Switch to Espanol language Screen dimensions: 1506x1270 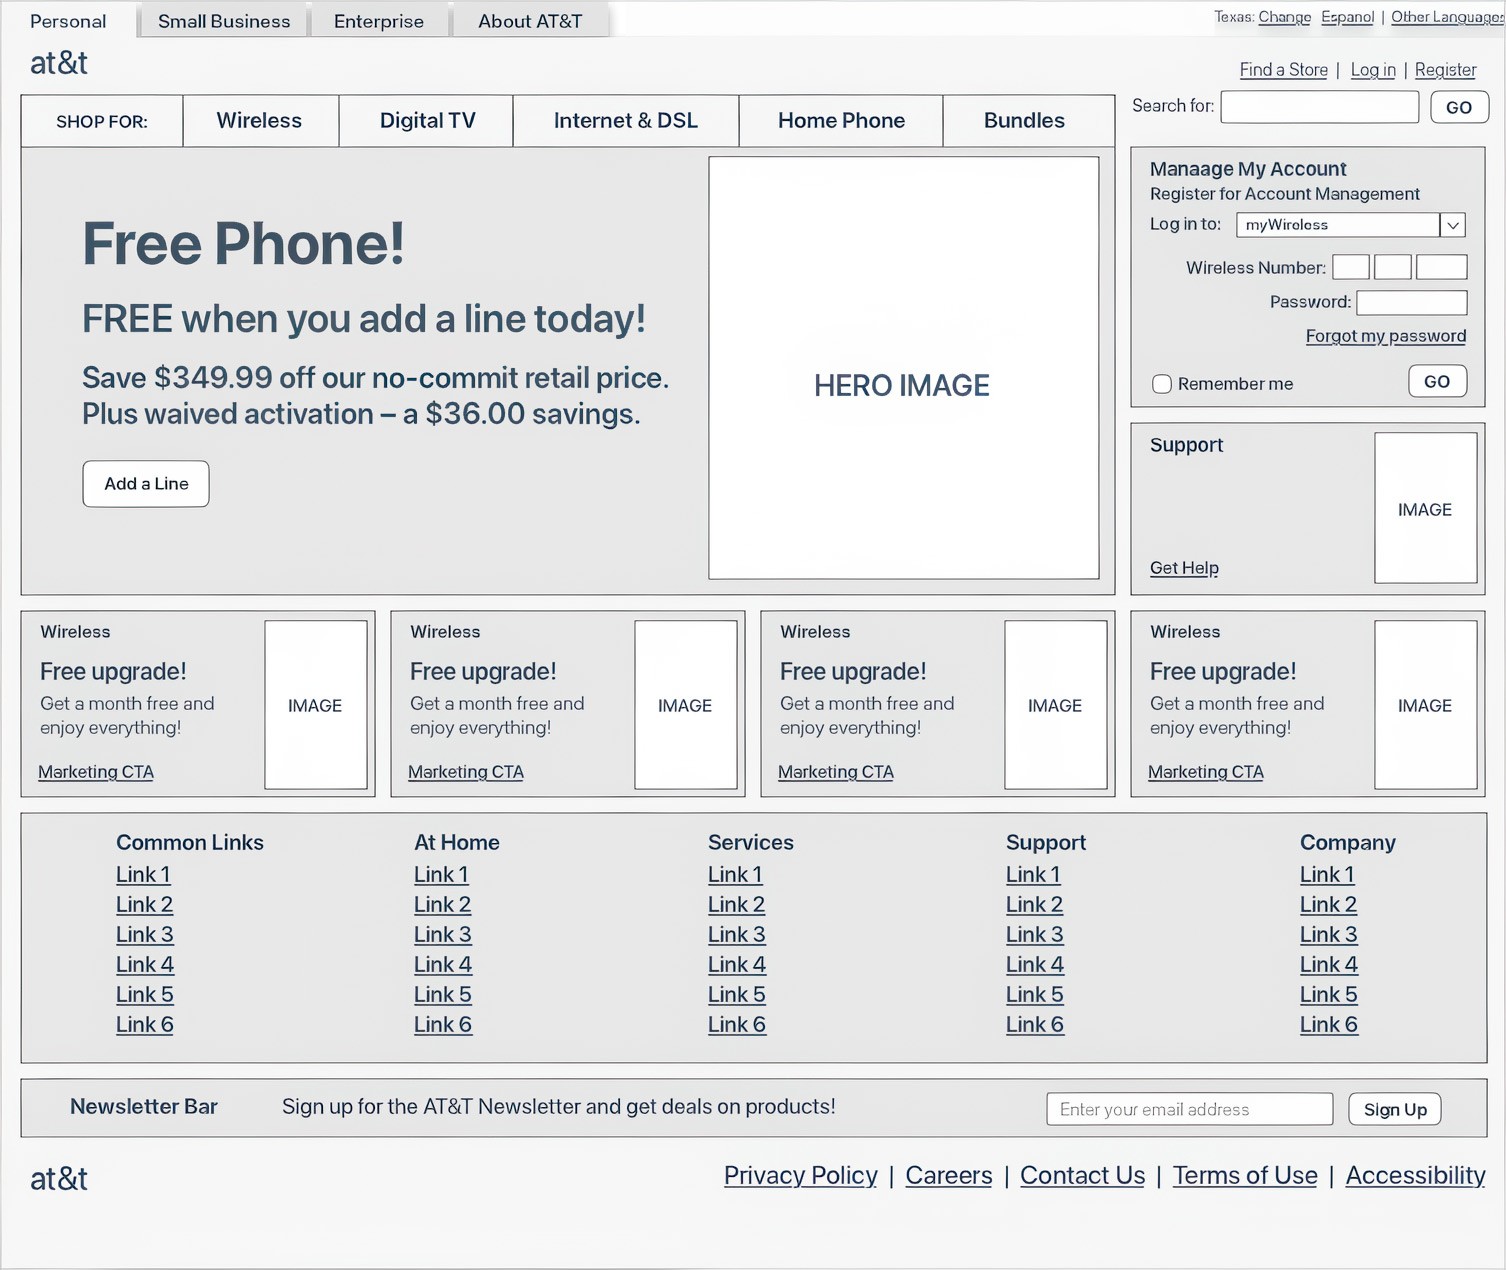(1348, 17)
